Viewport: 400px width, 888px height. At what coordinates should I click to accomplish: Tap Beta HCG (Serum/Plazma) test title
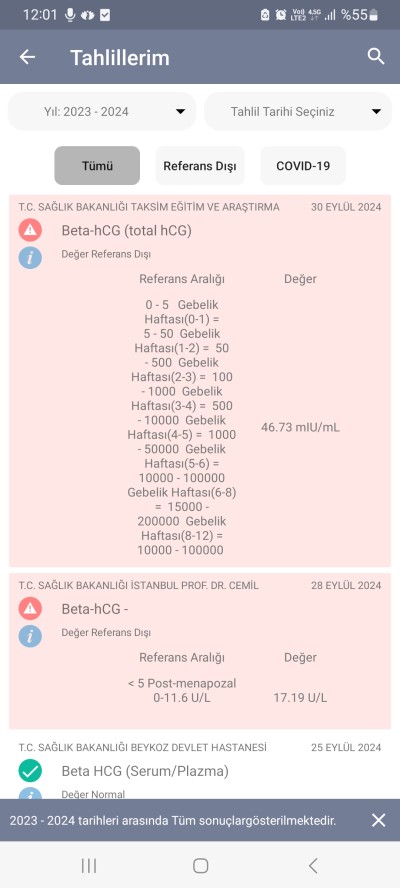point(145,771)
